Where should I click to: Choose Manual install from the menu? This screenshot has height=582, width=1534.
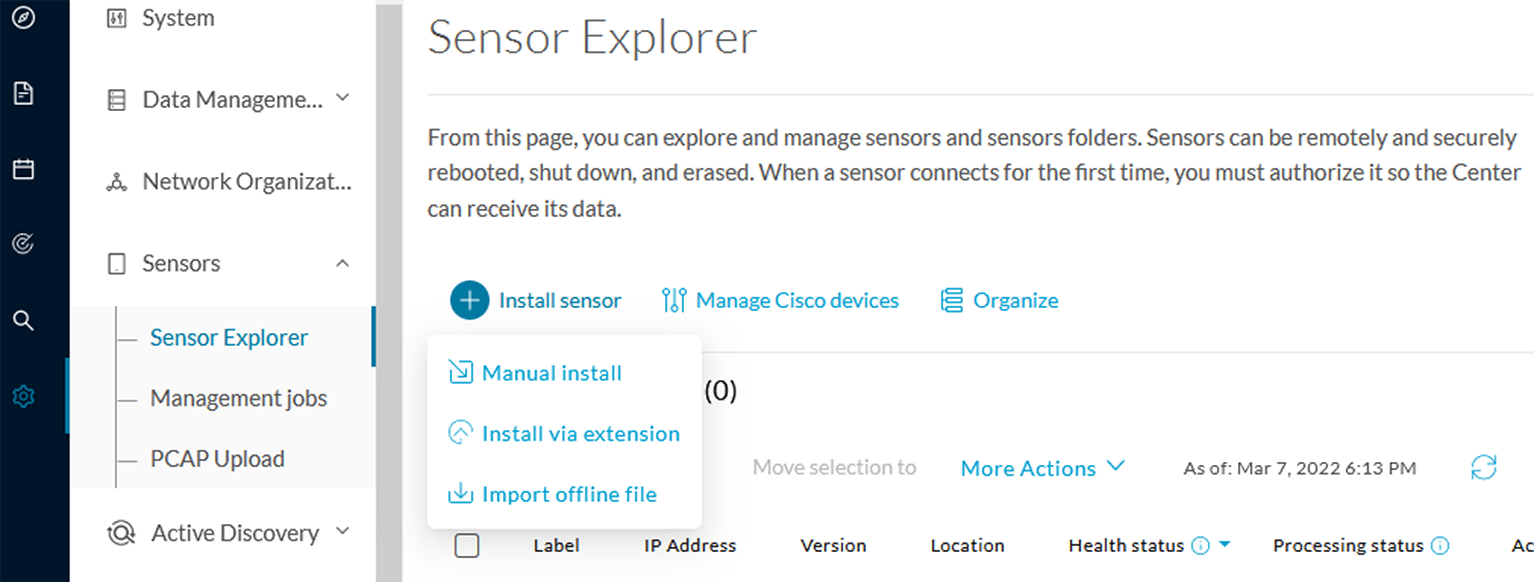536,373
